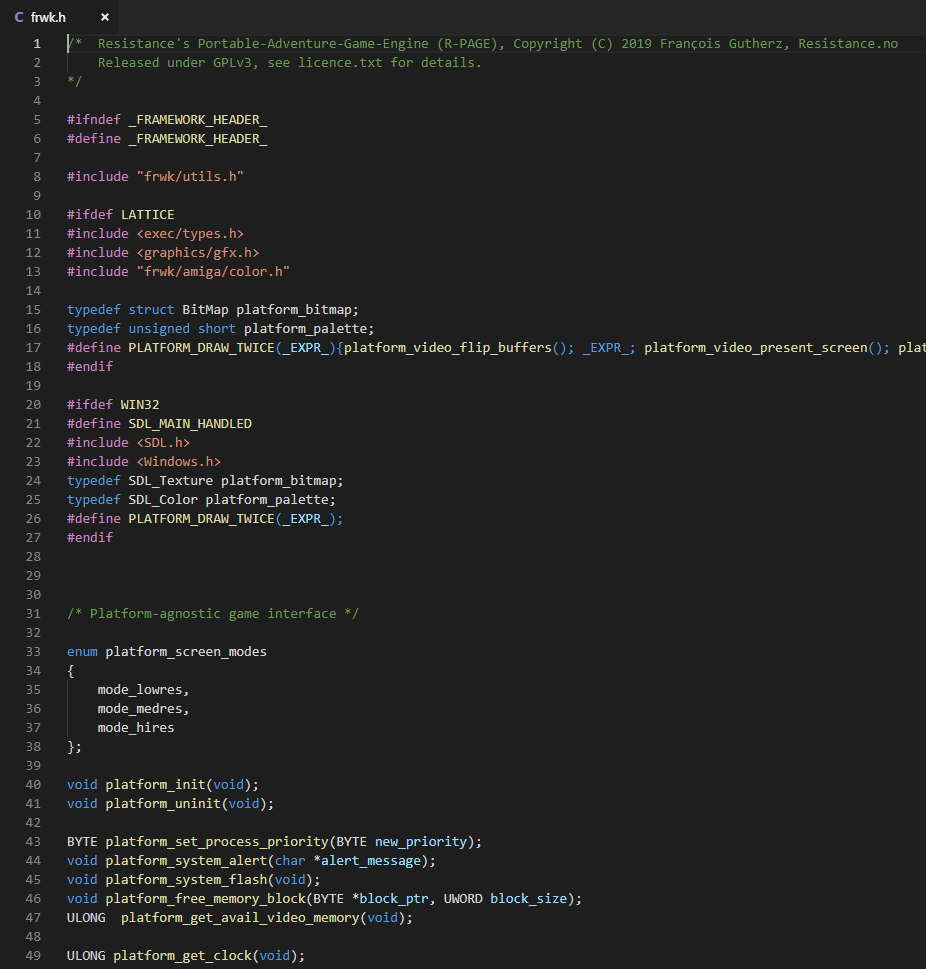
Task: Select the frwk.h tab
Action: tap(59, 17)
